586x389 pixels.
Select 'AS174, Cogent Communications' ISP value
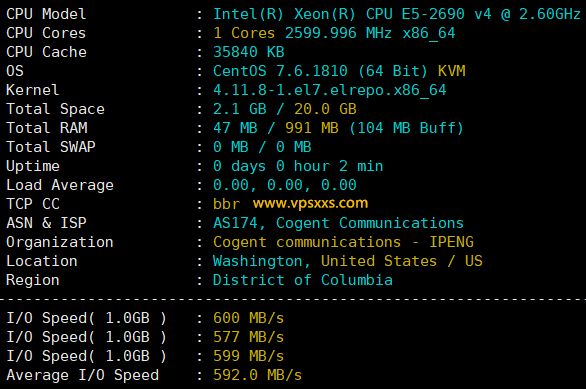point(338,223)
